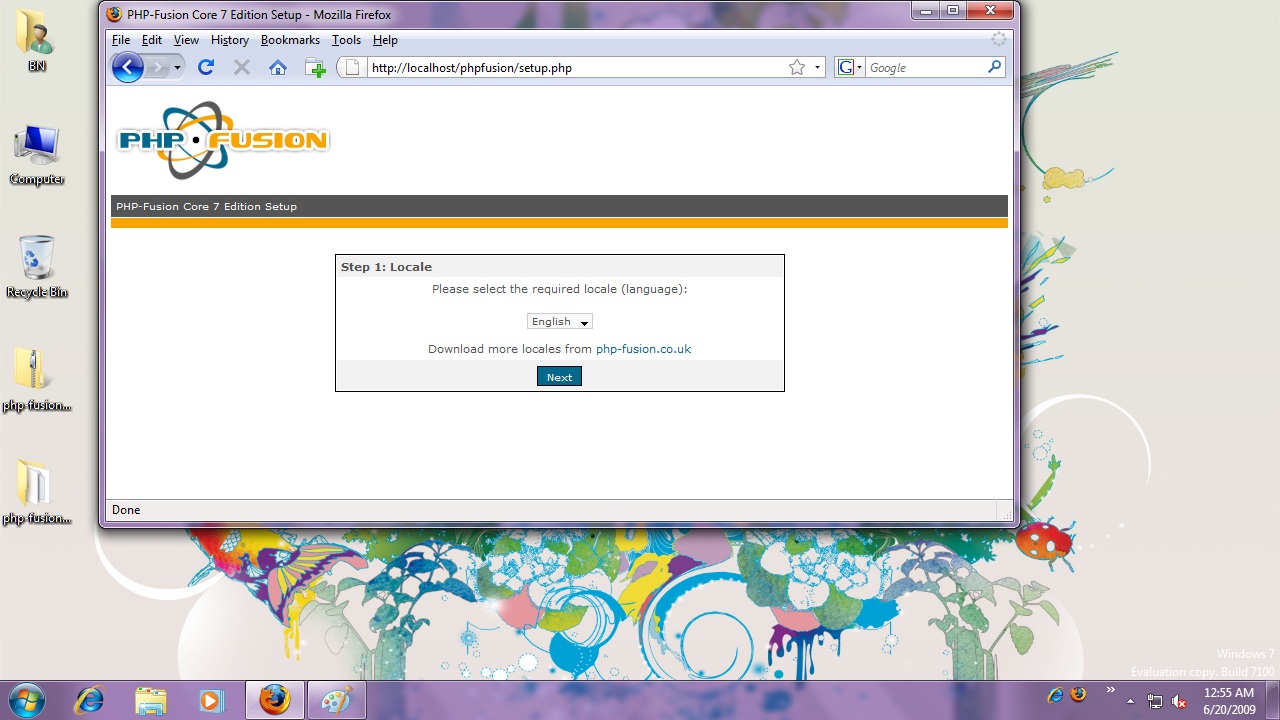Screen dimensions: 1280x720
Task: Bookmark page with the star icon
Action: tap(797, 67)
